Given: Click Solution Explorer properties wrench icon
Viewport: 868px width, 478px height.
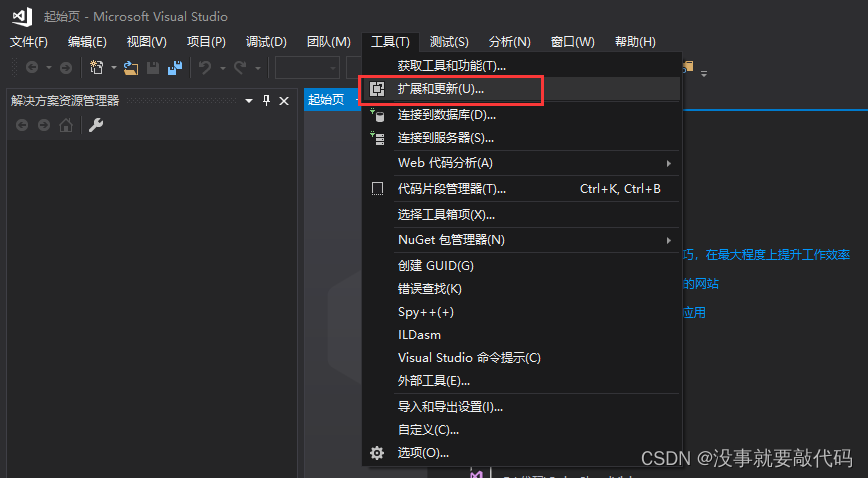Looking at the screenshot, I should 96,125.
